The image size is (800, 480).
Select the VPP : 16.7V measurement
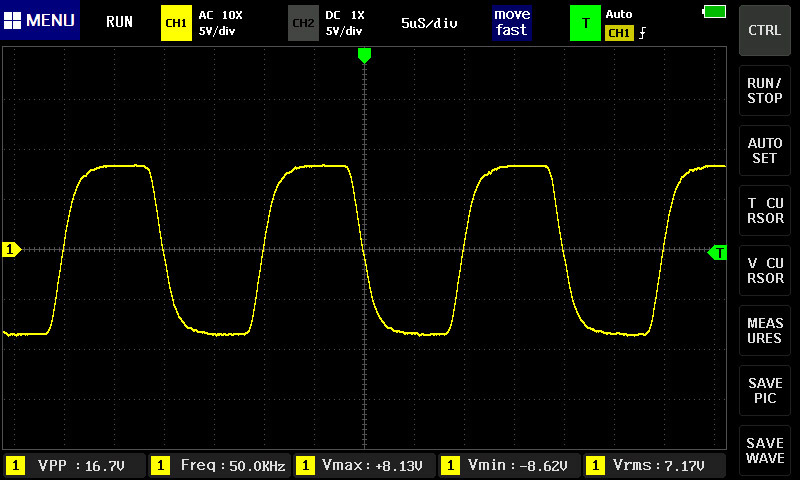click(74, 465)
